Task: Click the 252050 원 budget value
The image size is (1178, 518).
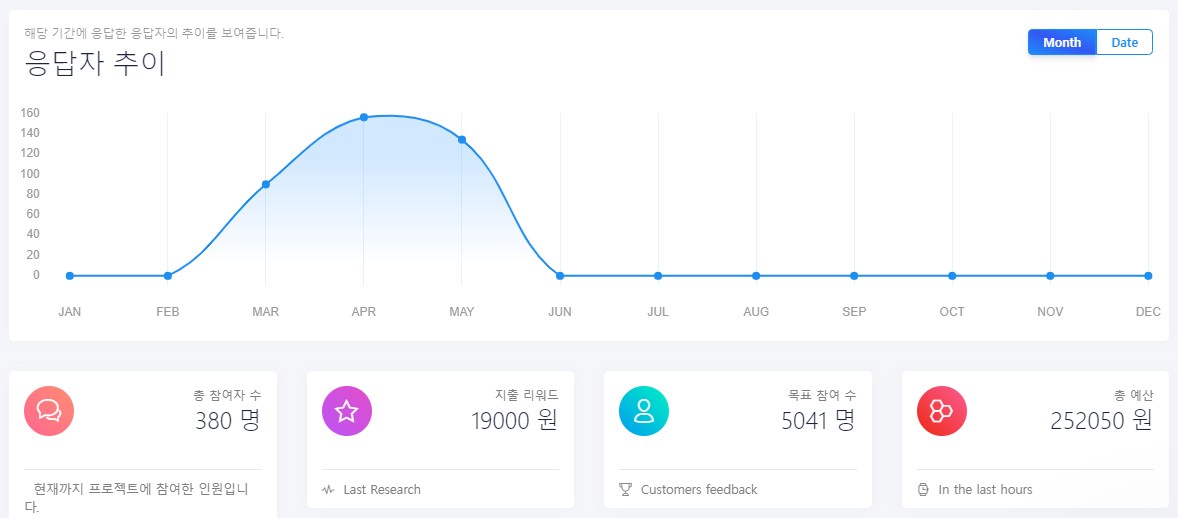Action: click(1101, 420)
